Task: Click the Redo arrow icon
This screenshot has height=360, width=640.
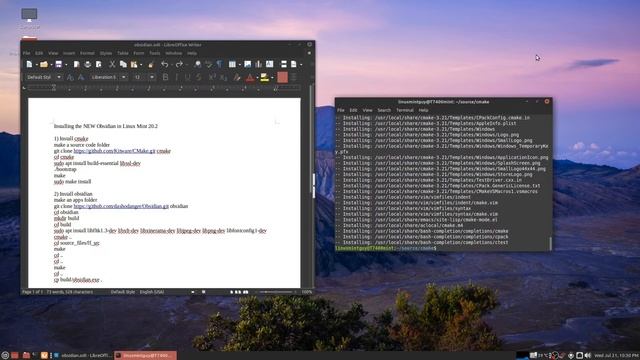Action: (179, 64)
